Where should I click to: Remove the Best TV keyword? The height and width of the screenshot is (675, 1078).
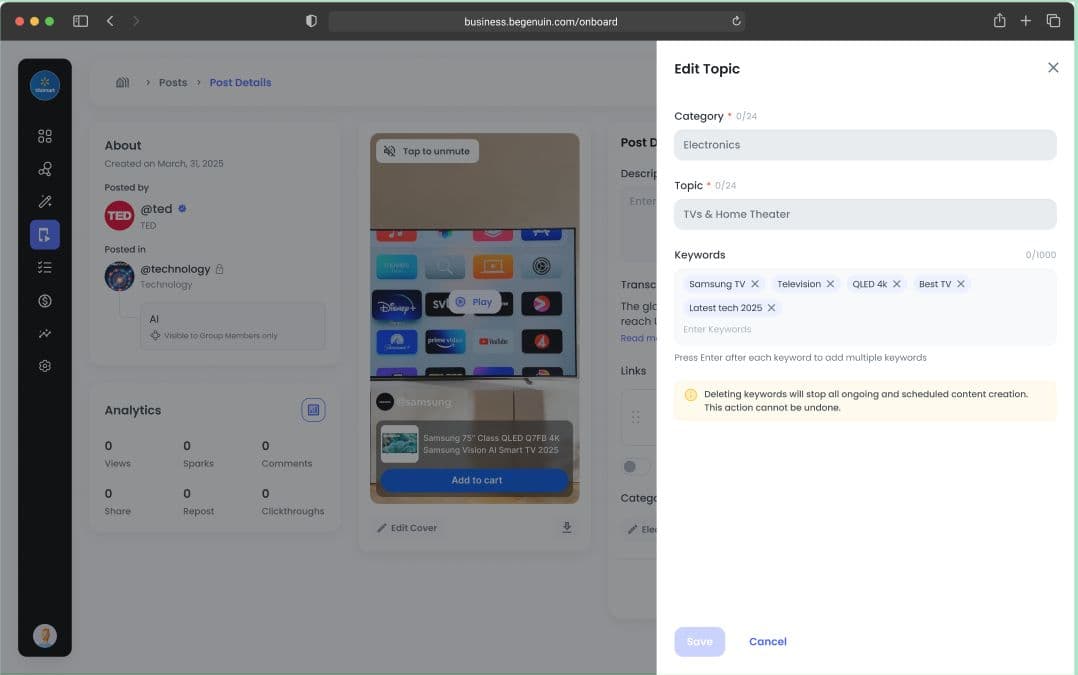pyautogui.click(x=960, y=284)
